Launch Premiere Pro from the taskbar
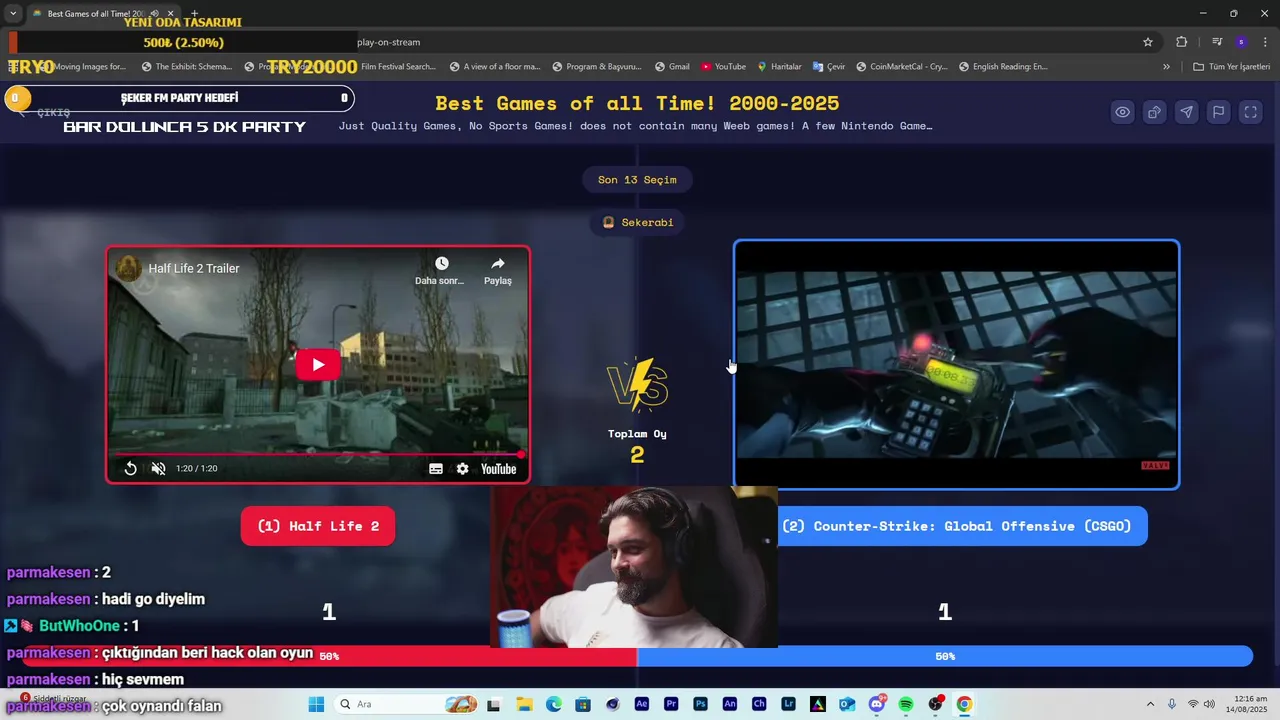The height and width of the screenshot is (720, 1280). click(671, 704)
